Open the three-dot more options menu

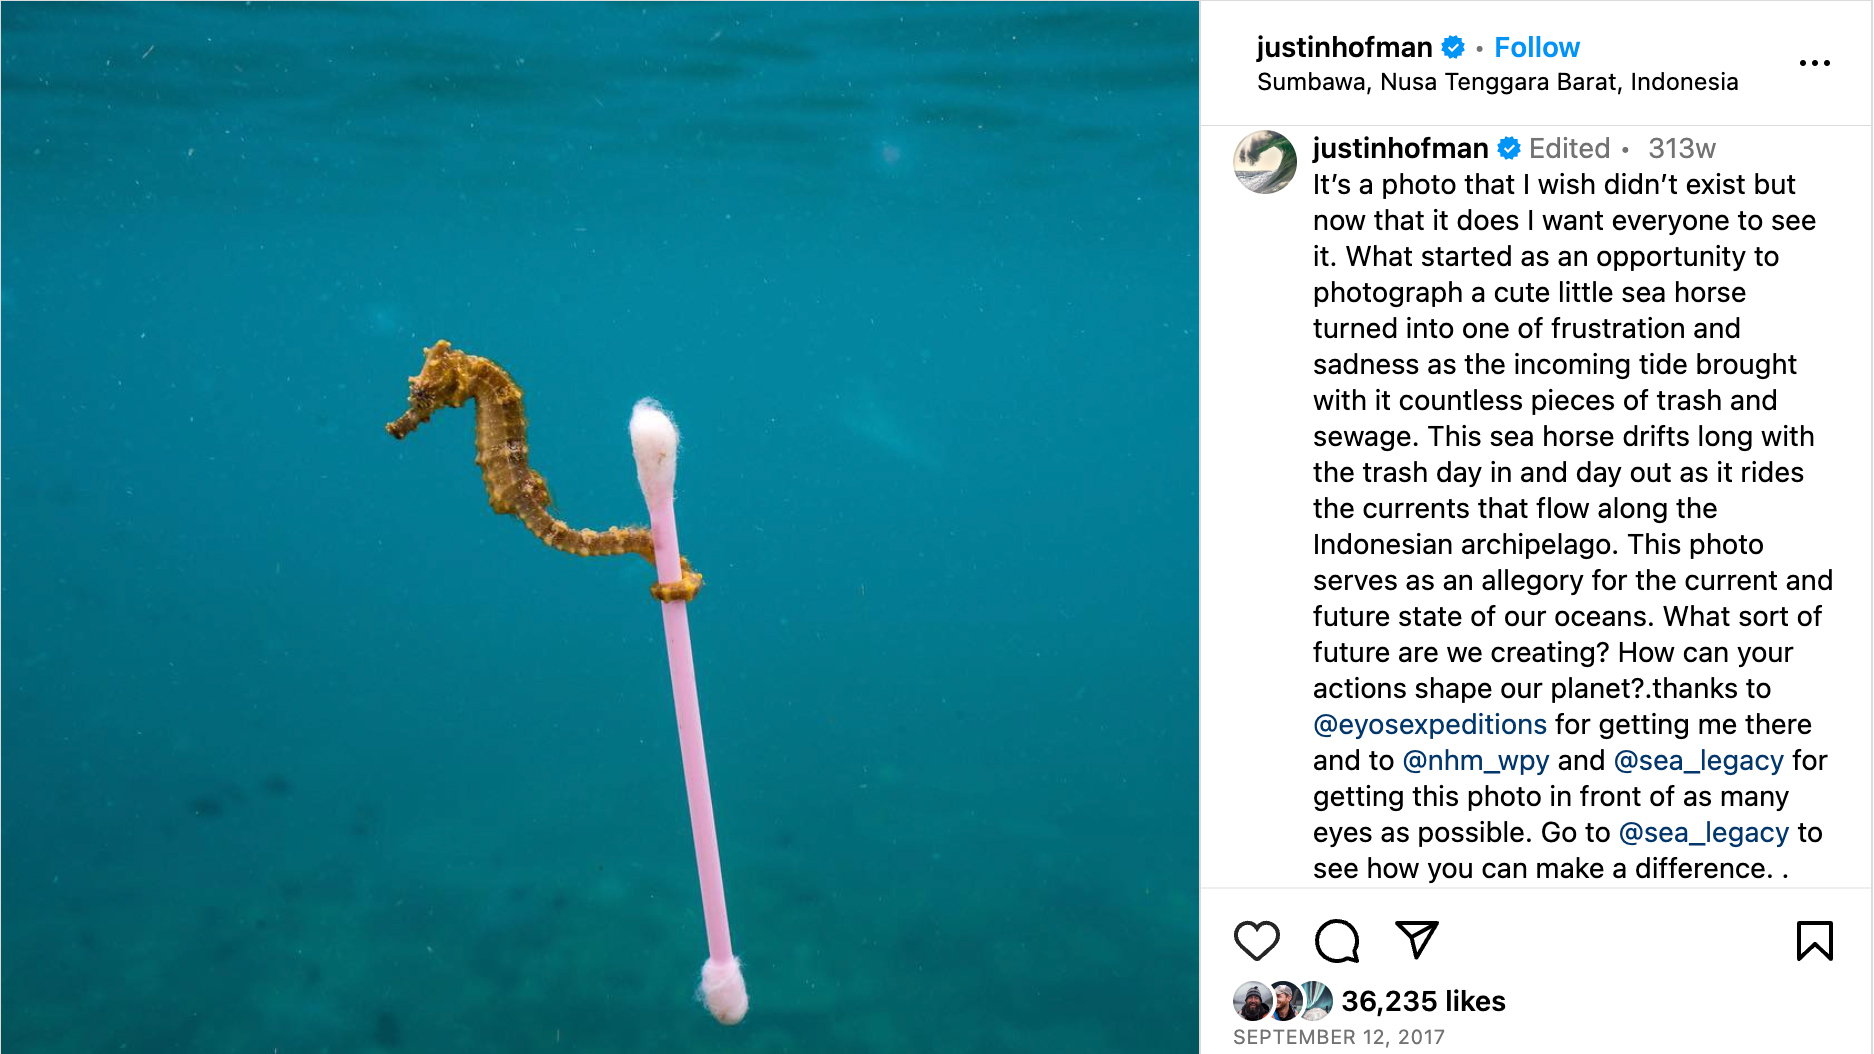point(1814,63)
